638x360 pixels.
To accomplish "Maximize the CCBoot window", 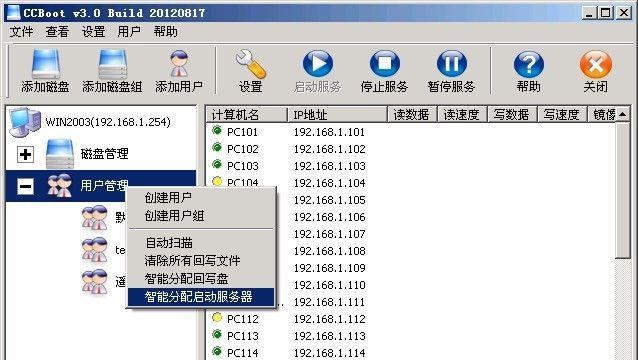I will point(605,13).
